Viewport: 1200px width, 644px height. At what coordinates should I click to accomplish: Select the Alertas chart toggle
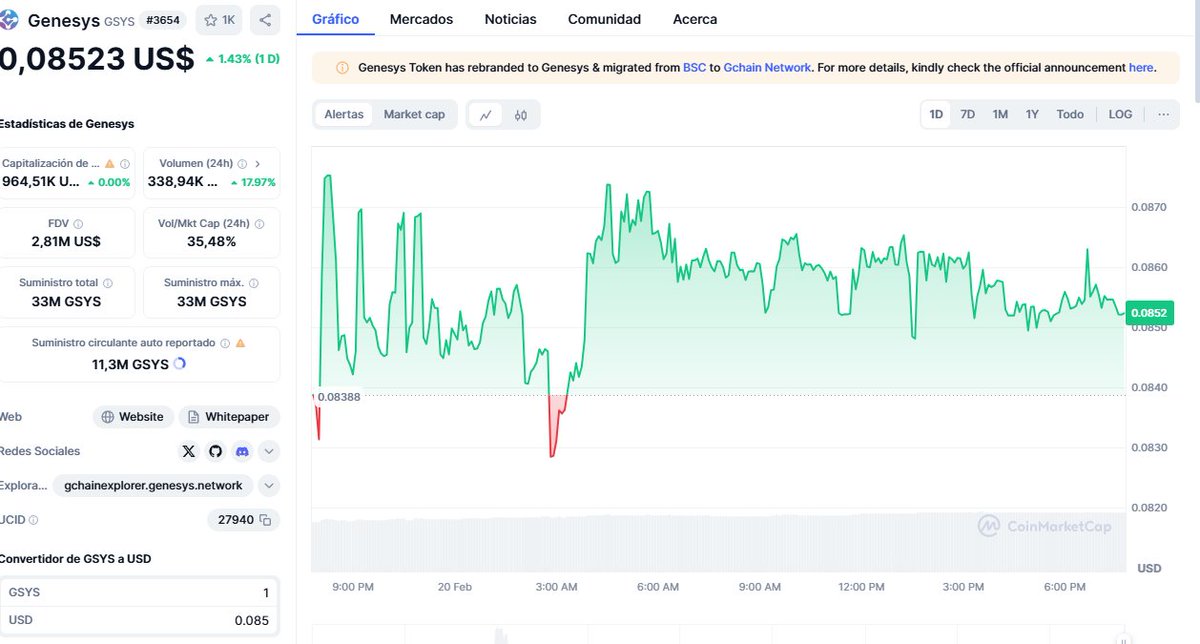click(344, 115)
